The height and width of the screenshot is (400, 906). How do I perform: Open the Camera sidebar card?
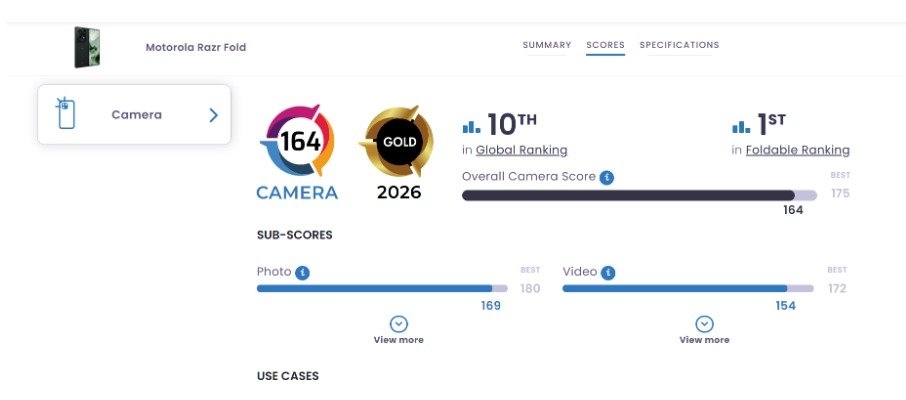tap(134, 114)
